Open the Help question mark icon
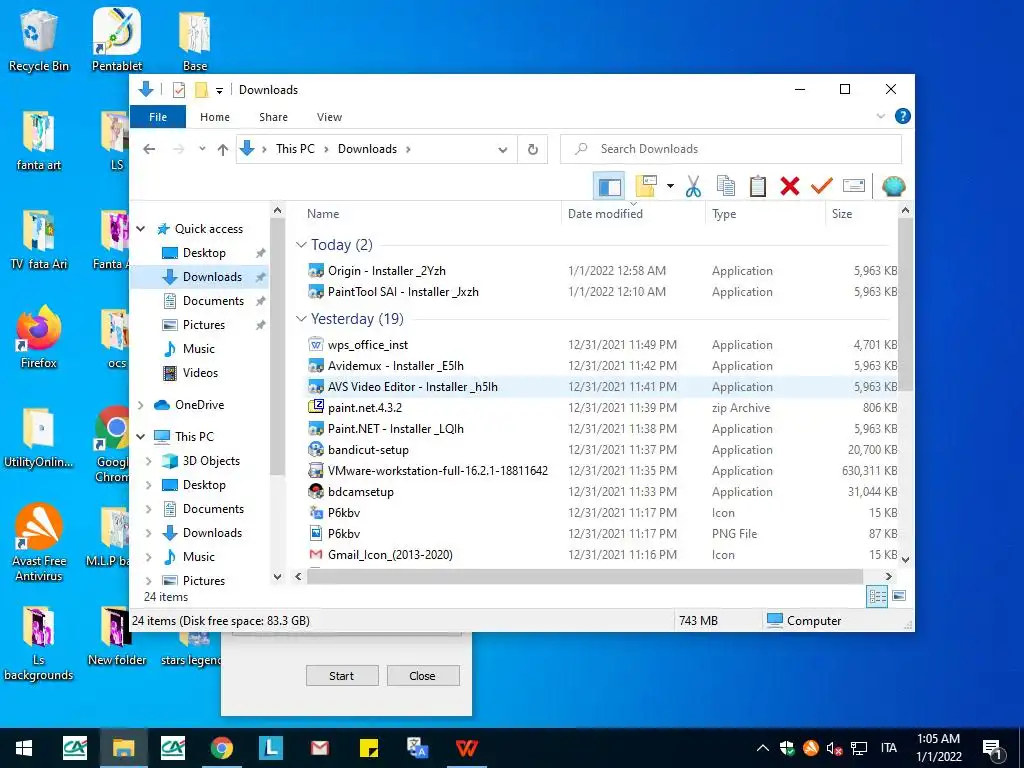 (x=903, y=116)
